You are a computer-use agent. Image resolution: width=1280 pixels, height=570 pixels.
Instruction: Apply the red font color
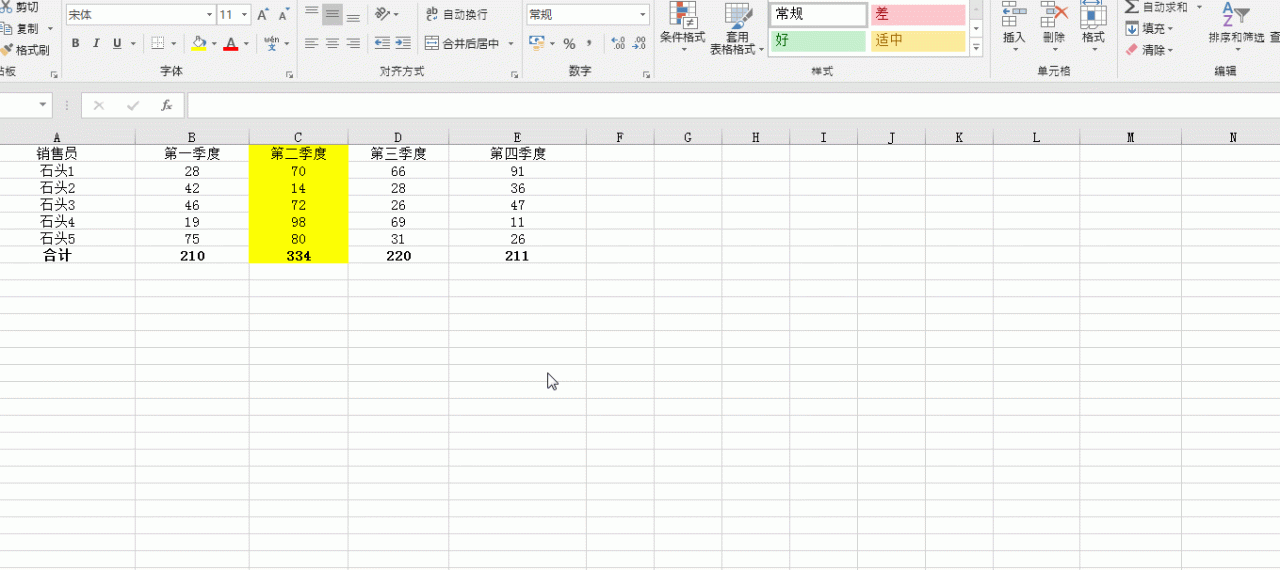[231, 43]
